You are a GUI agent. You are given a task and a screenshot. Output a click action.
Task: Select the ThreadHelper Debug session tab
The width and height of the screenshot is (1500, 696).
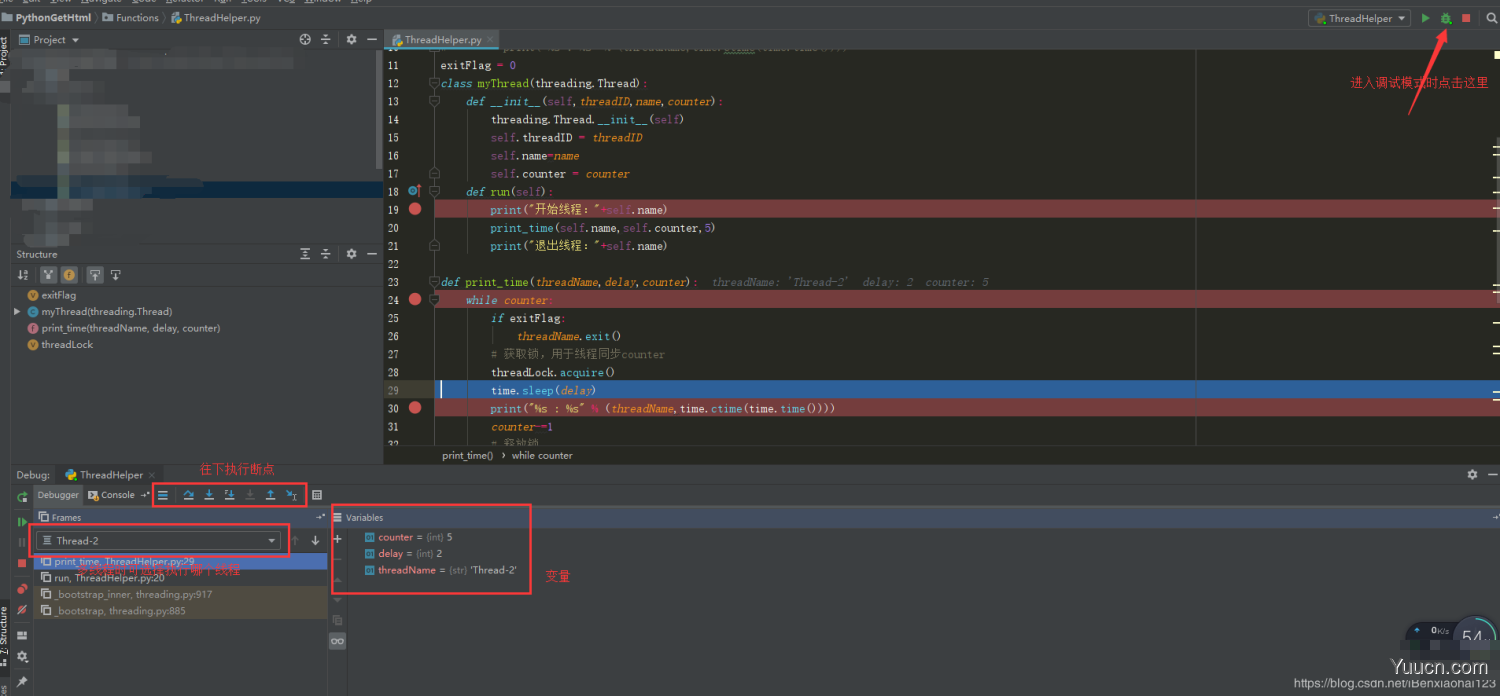pyautogui.click(x=104, y=475)
